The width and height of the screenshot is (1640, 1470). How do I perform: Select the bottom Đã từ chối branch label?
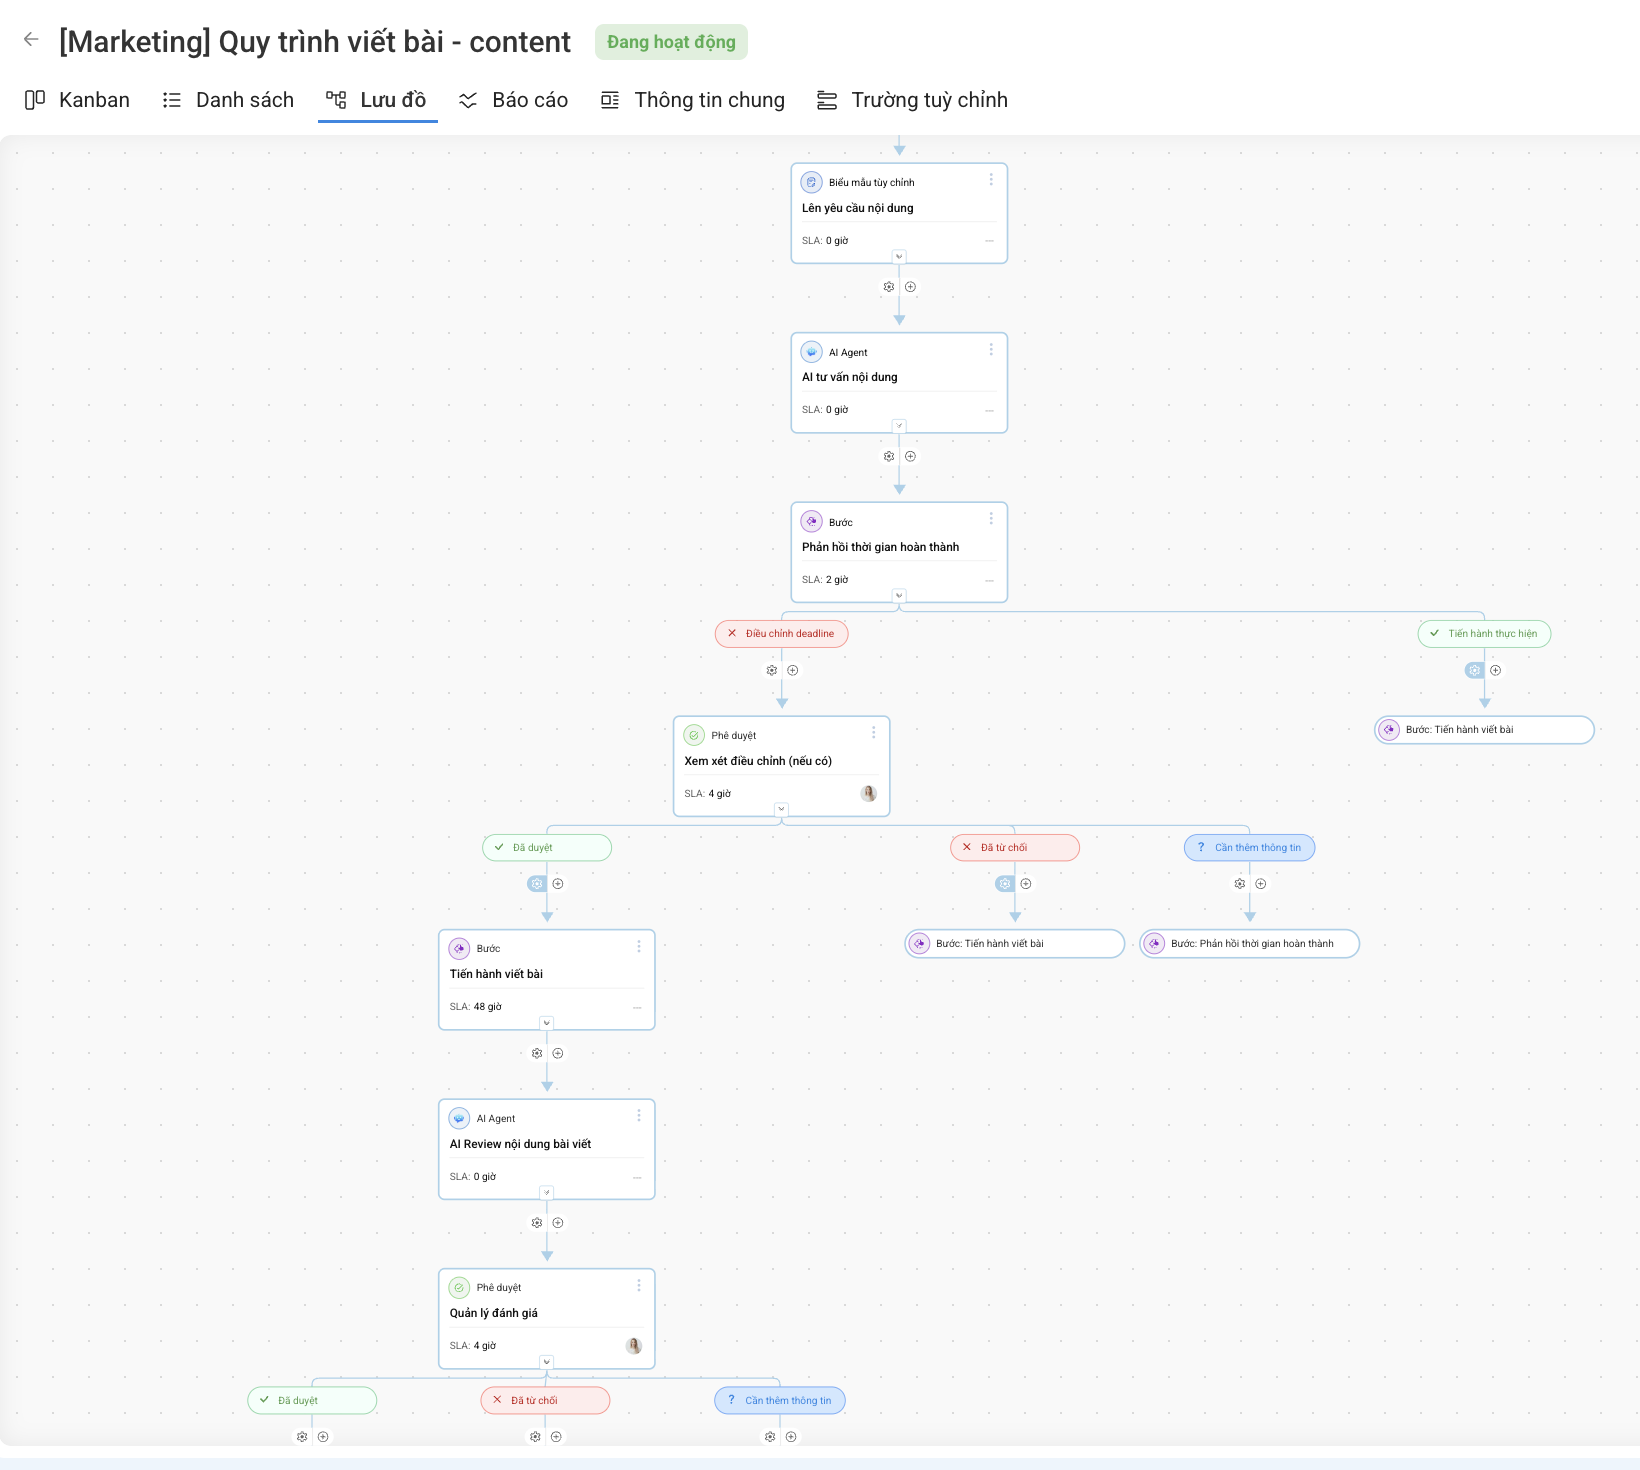point(545,1401)
